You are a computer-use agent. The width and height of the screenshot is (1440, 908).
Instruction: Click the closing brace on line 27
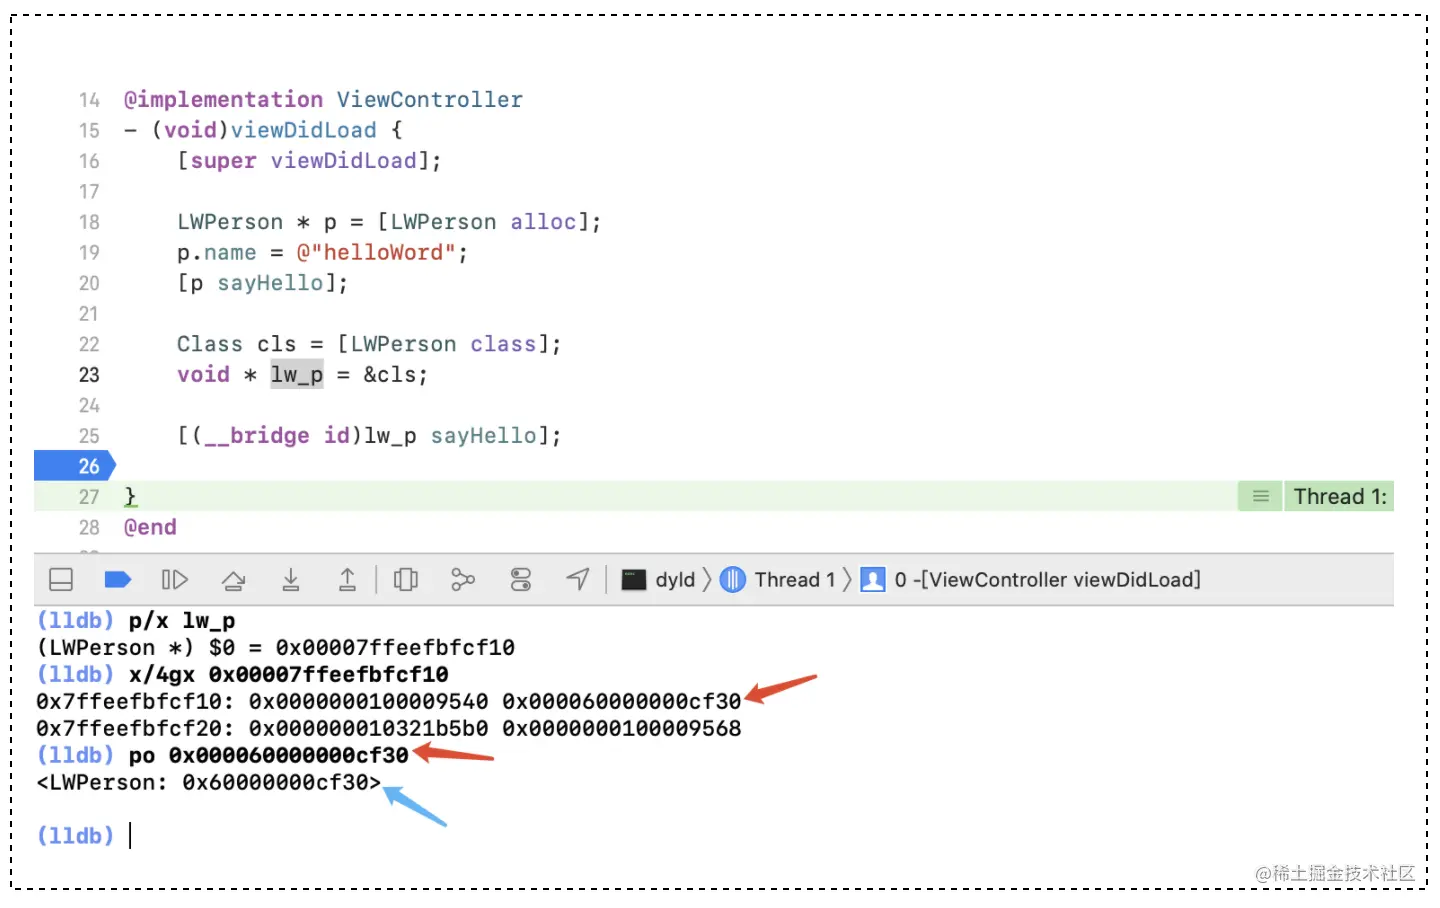click(130, 497)
